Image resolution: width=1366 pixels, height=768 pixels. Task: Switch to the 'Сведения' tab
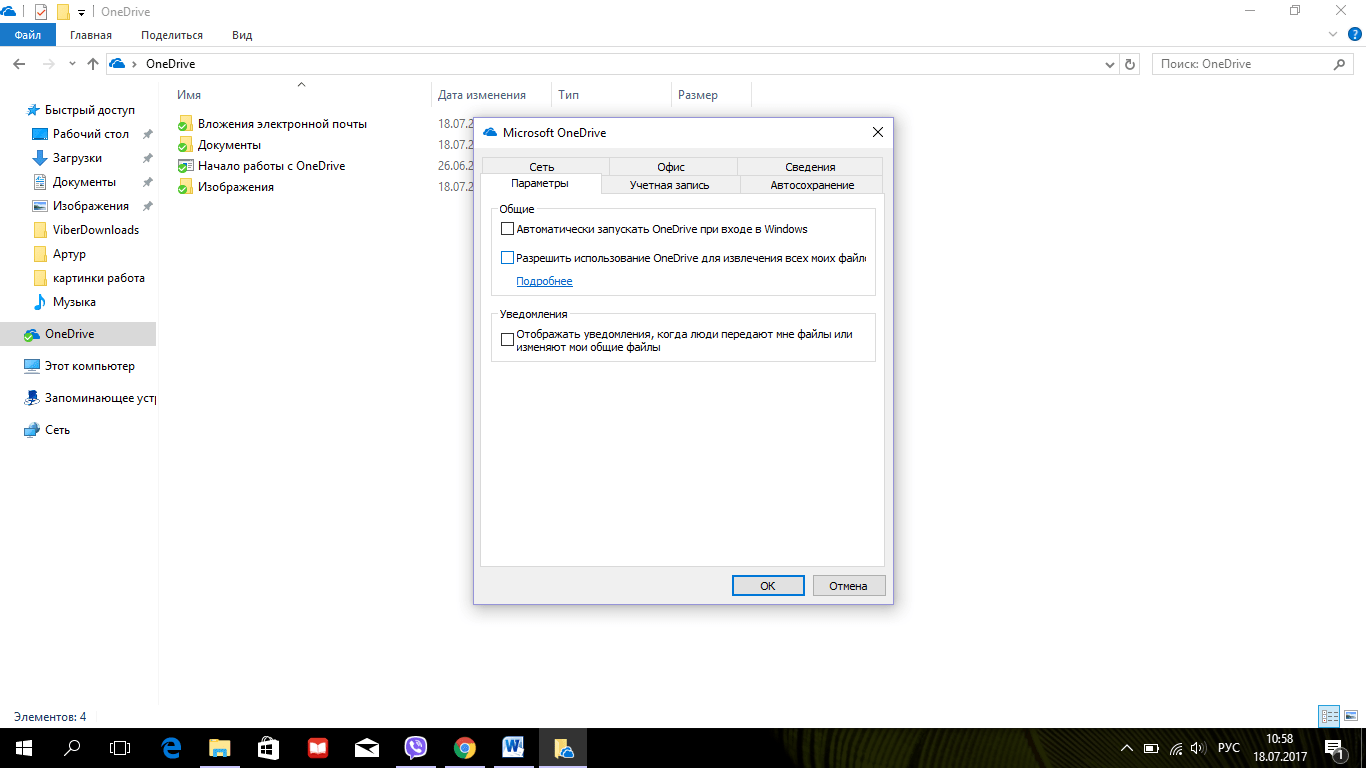(x=810, y=167)
